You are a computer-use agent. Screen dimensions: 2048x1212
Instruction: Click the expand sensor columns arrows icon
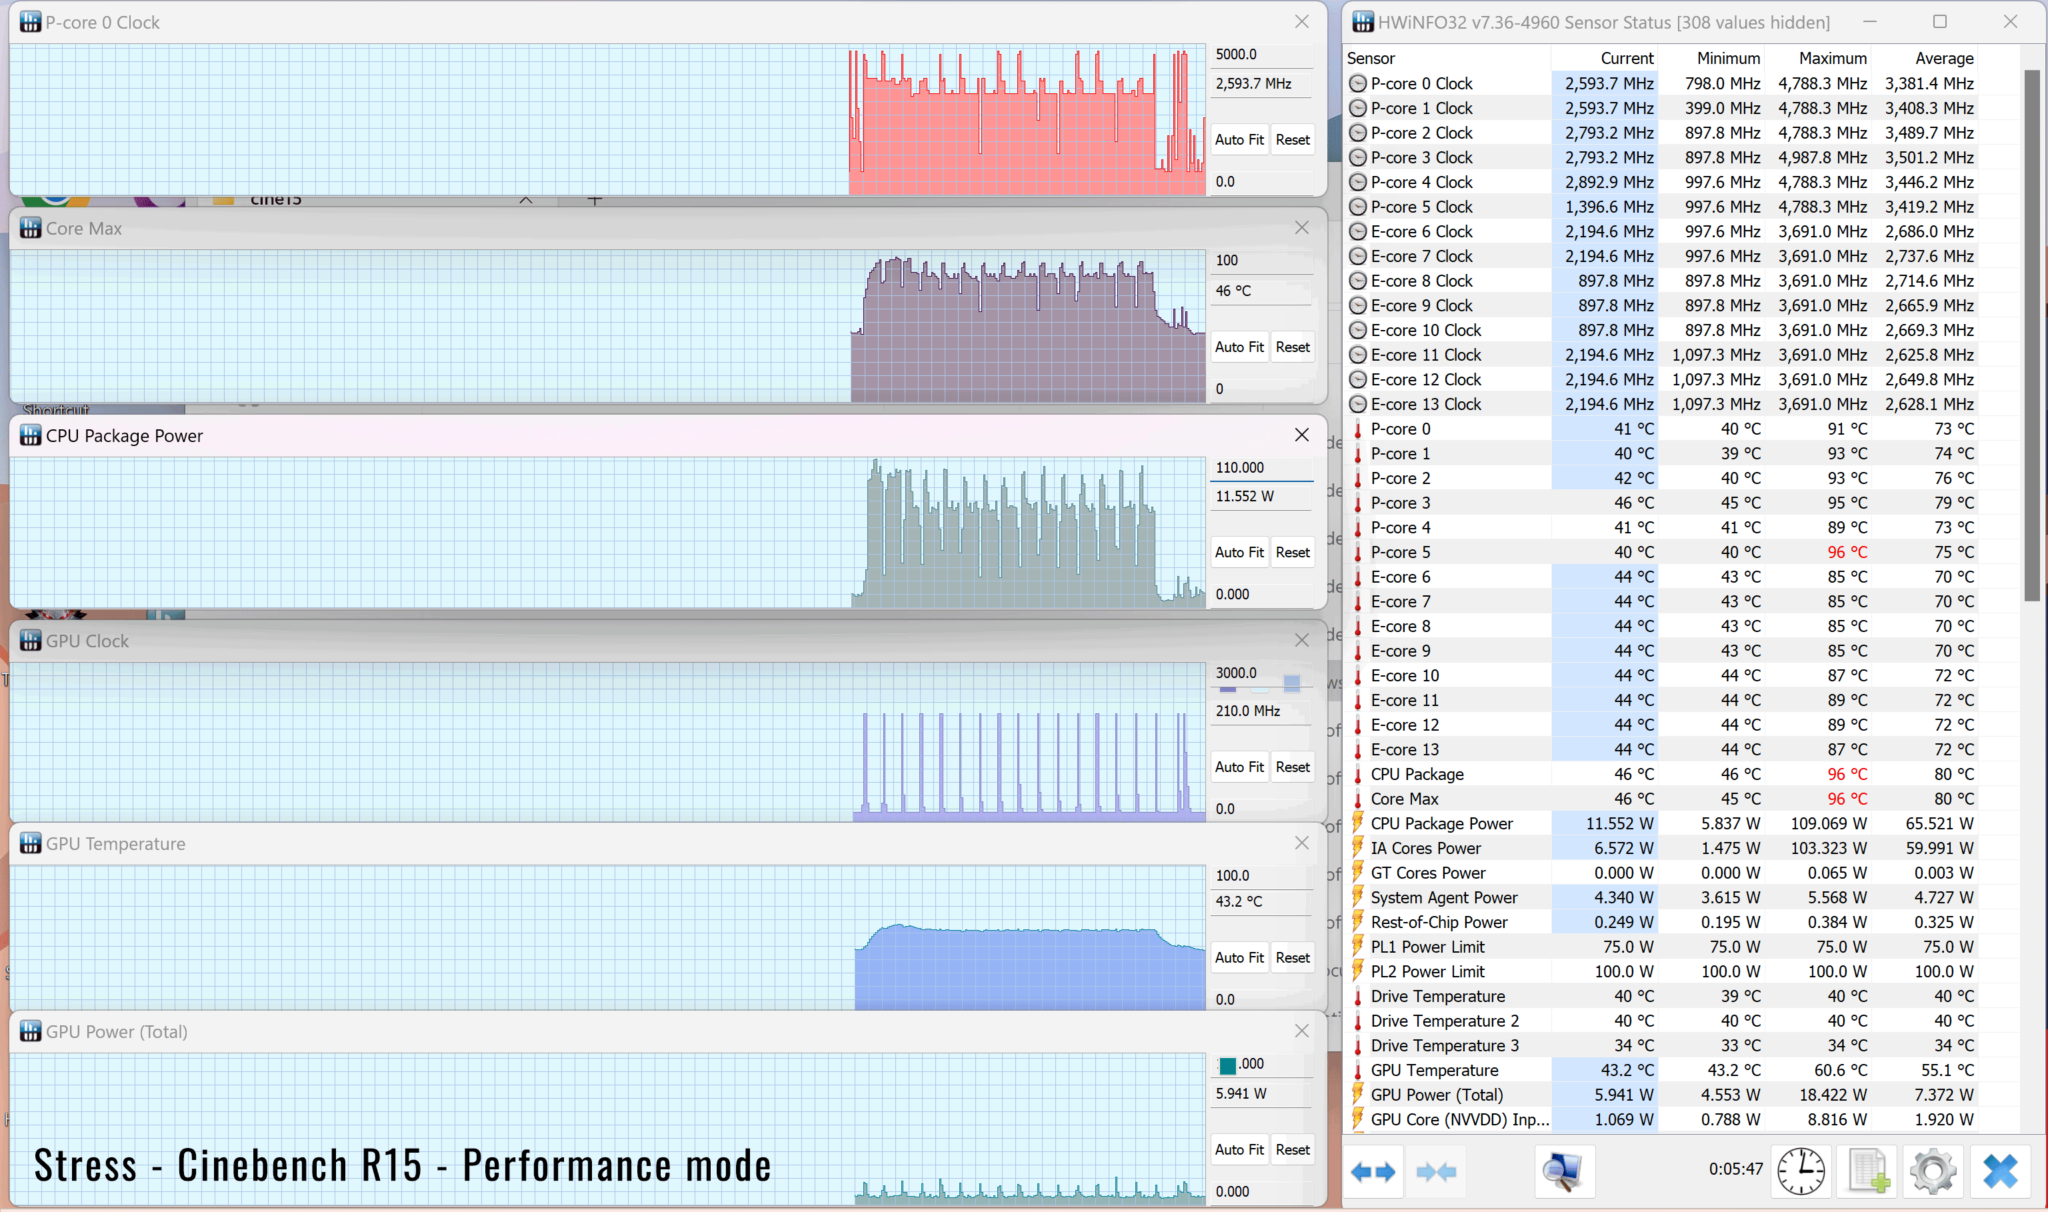point(1373,1171)
